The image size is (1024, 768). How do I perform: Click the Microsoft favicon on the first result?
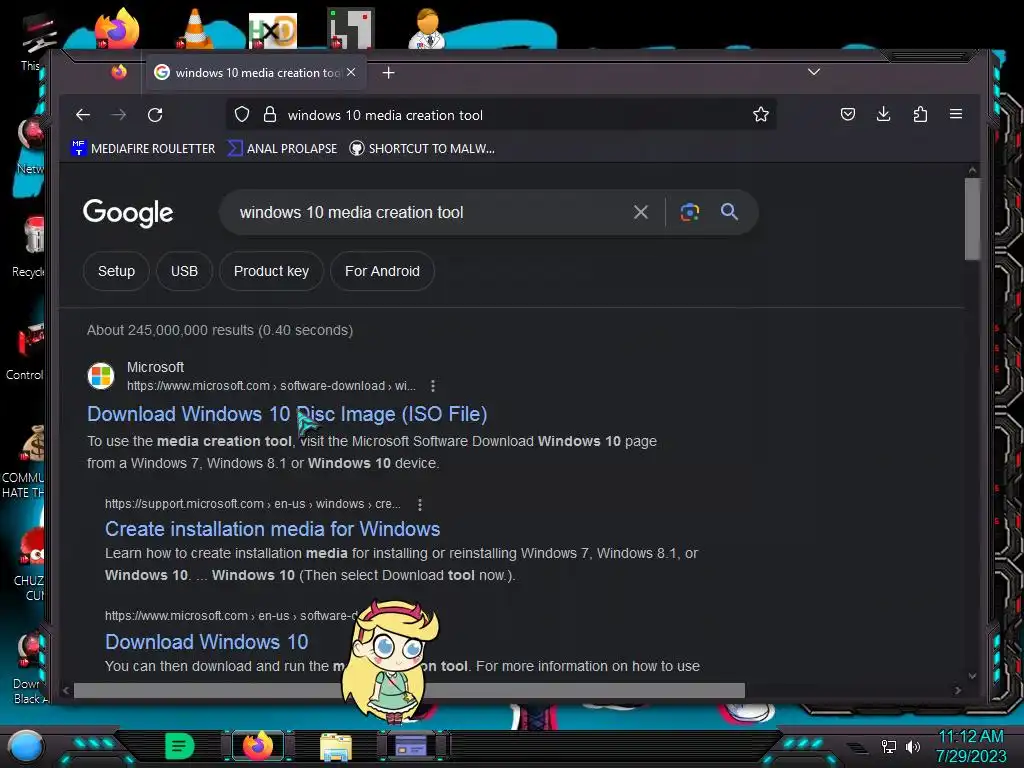click(101, 376)
